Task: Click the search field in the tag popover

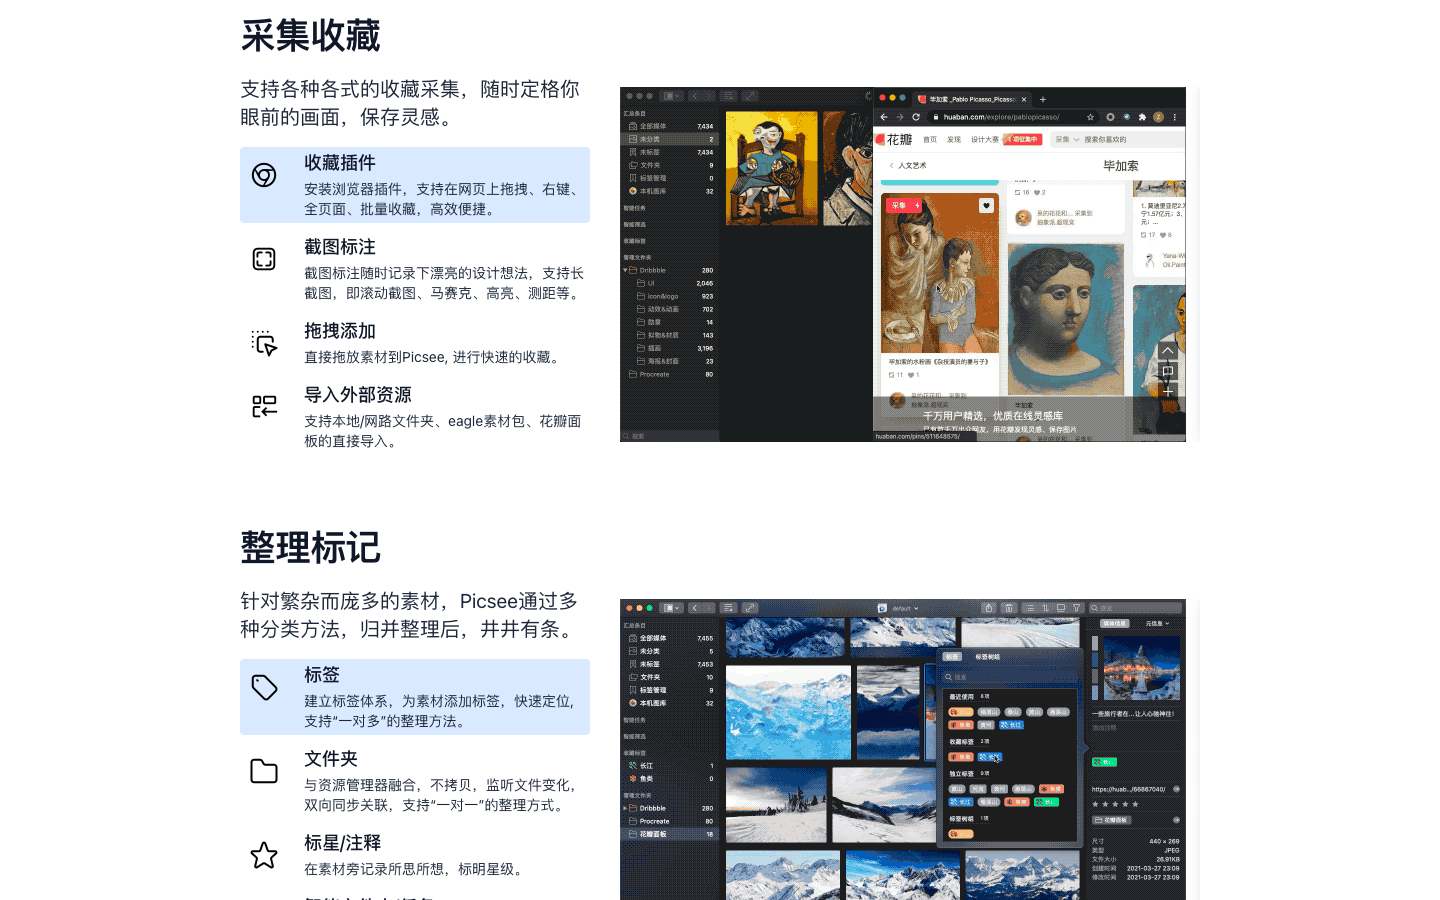Action: click(1010, 677)
